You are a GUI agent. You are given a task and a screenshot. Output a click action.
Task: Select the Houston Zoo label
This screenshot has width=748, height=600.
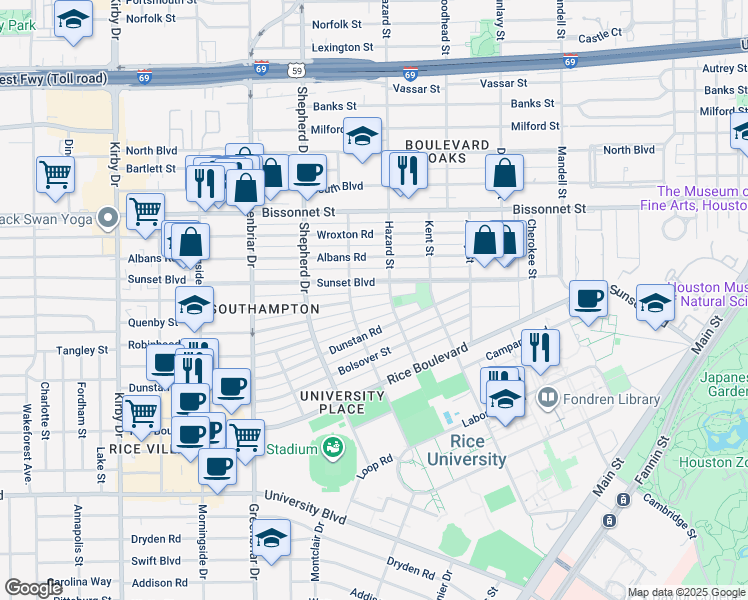coord(712,462)
